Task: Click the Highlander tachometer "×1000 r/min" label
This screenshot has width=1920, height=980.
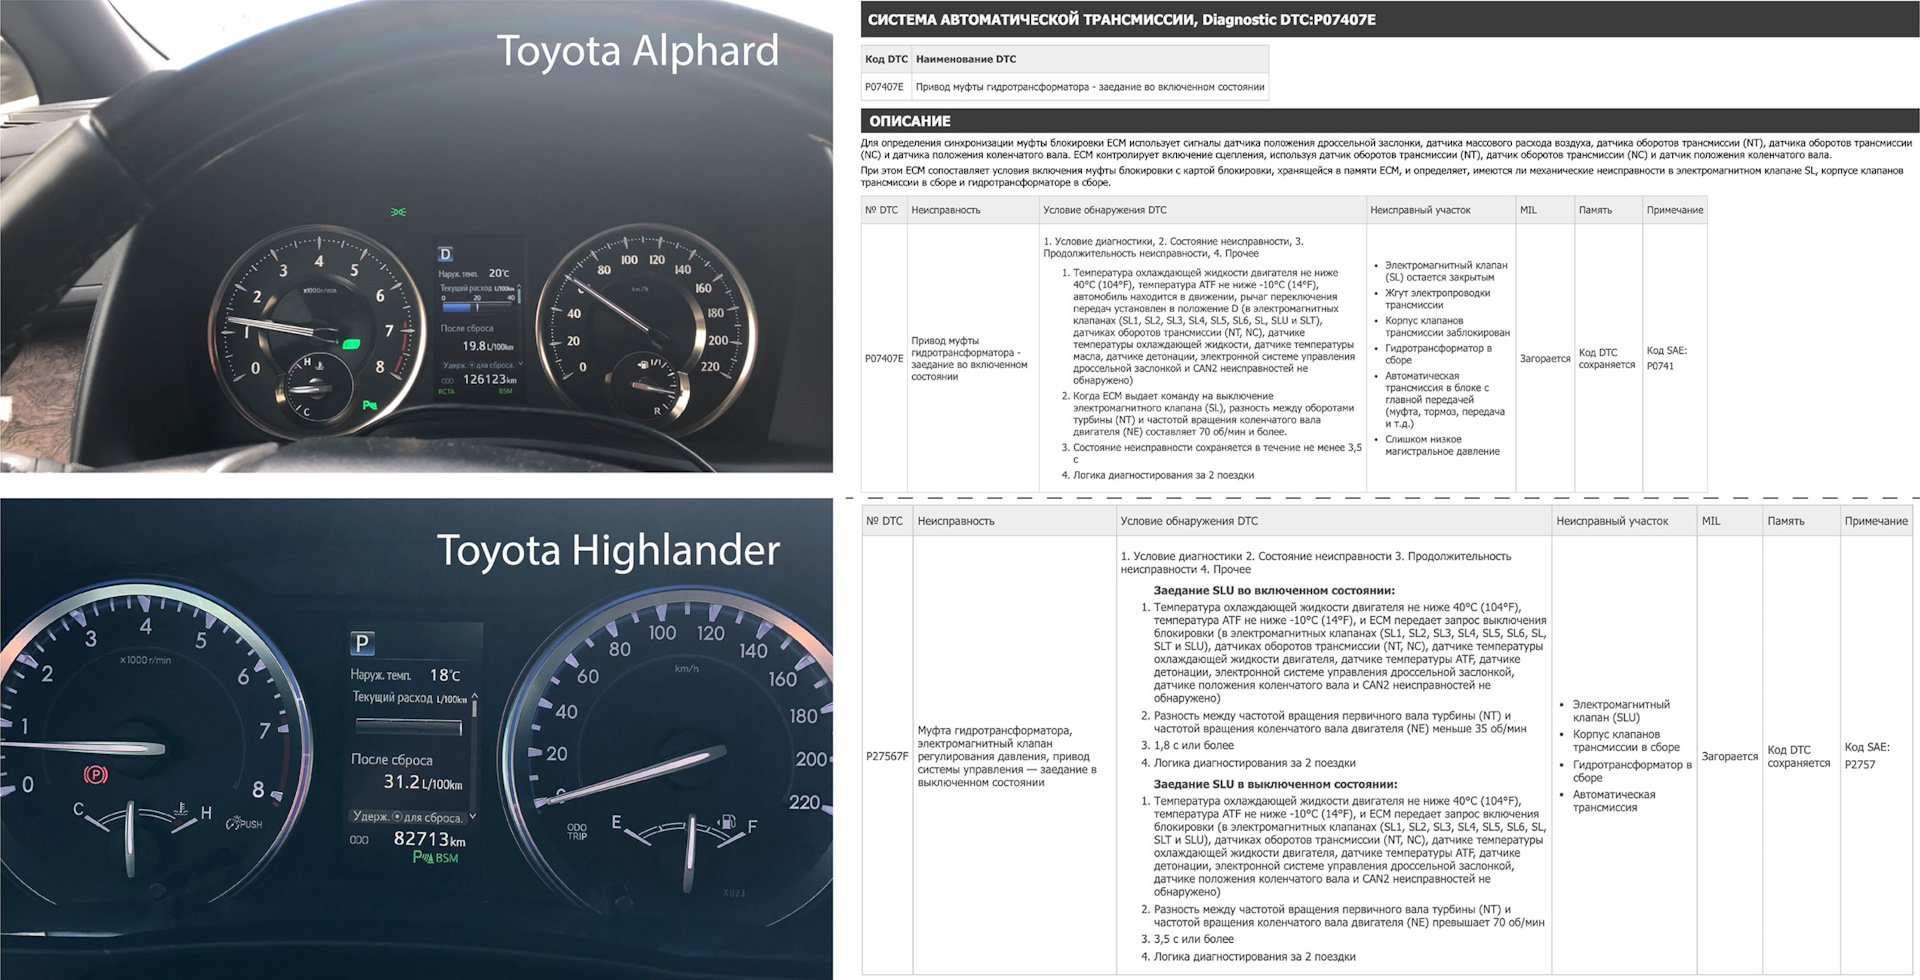Action: point(145,660)
